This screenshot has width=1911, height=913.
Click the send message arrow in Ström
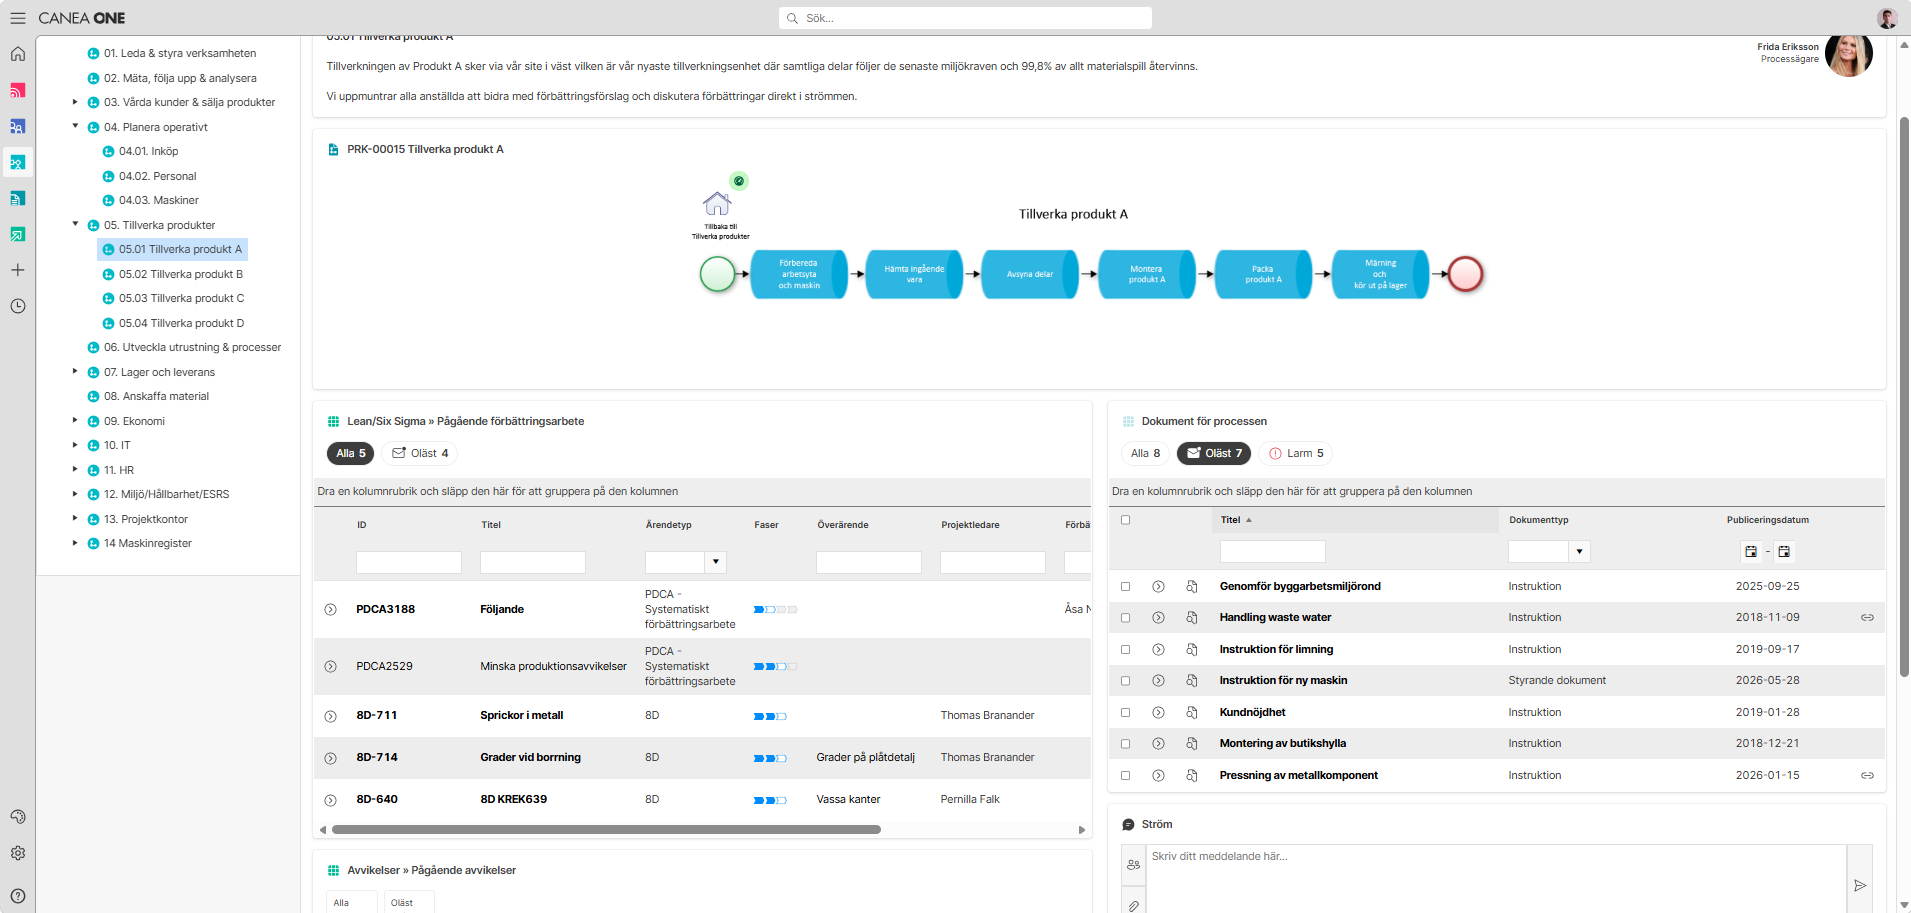(x=1860, y=885)
